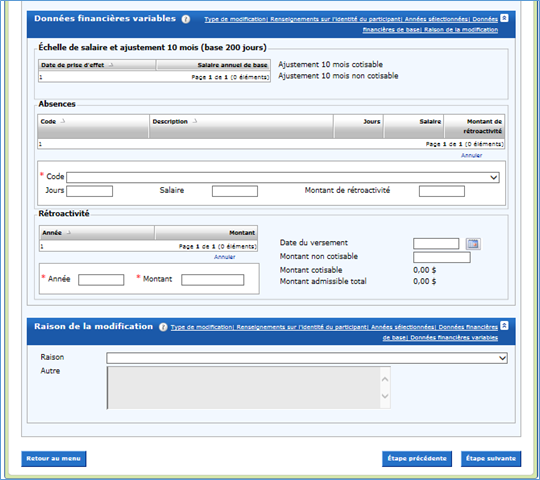Sort absences by Description column arrow
This screenshot has width=540, height=480.
tap(195, 121)
